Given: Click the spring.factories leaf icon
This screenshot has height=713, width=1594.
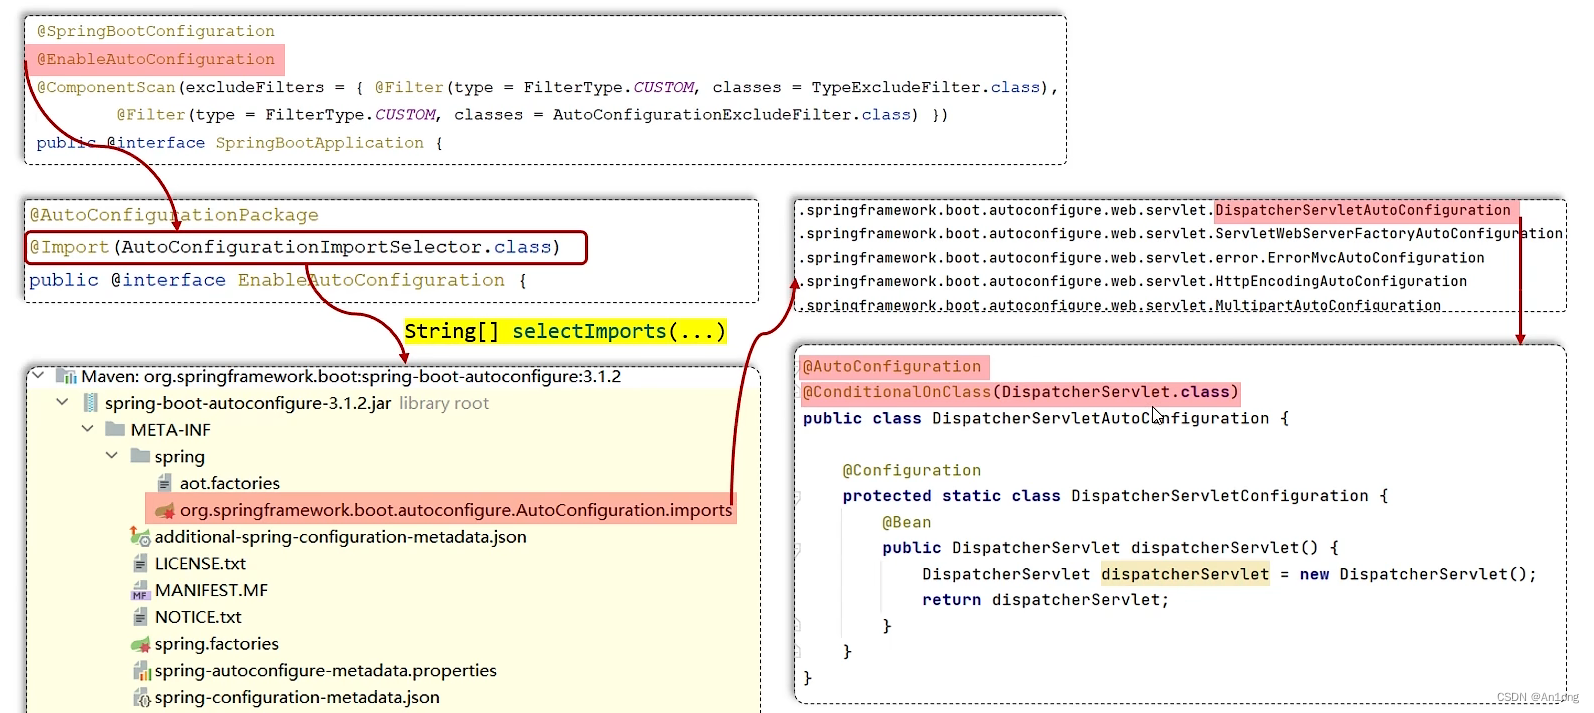Looking at the screenshot, I should tap(140, 644).
